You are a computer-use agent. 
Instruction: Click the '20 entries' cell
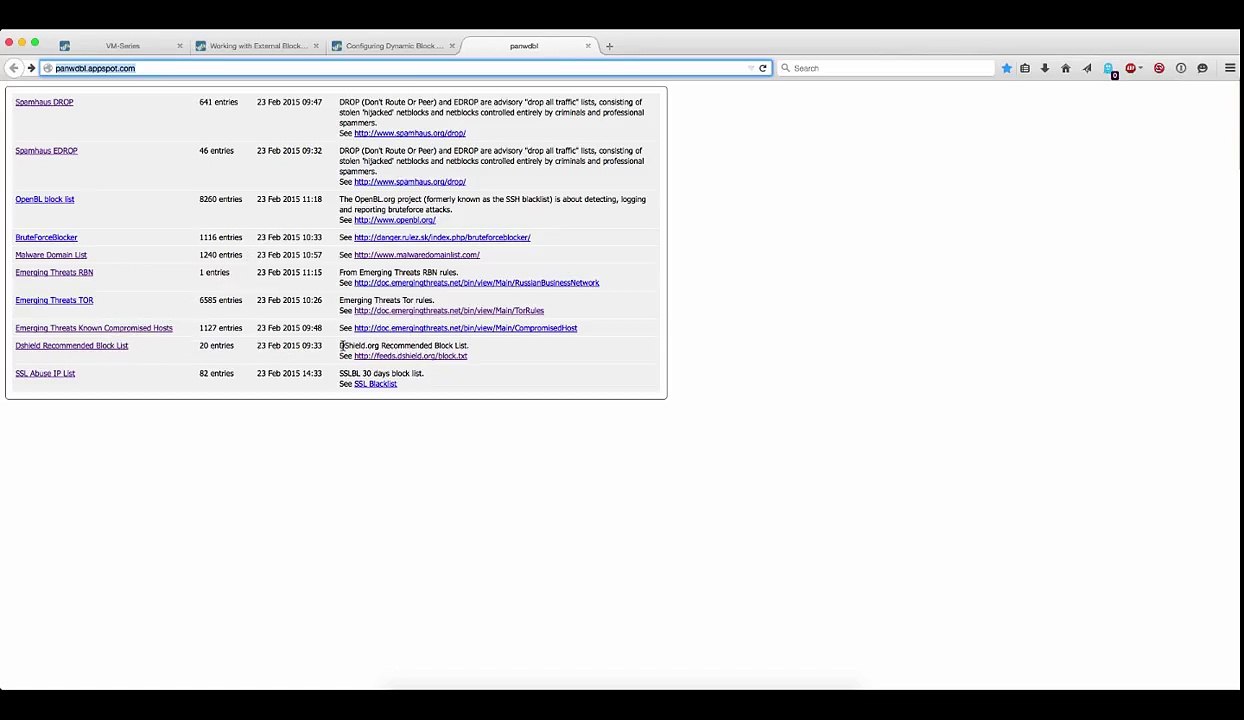pos(216,346)
